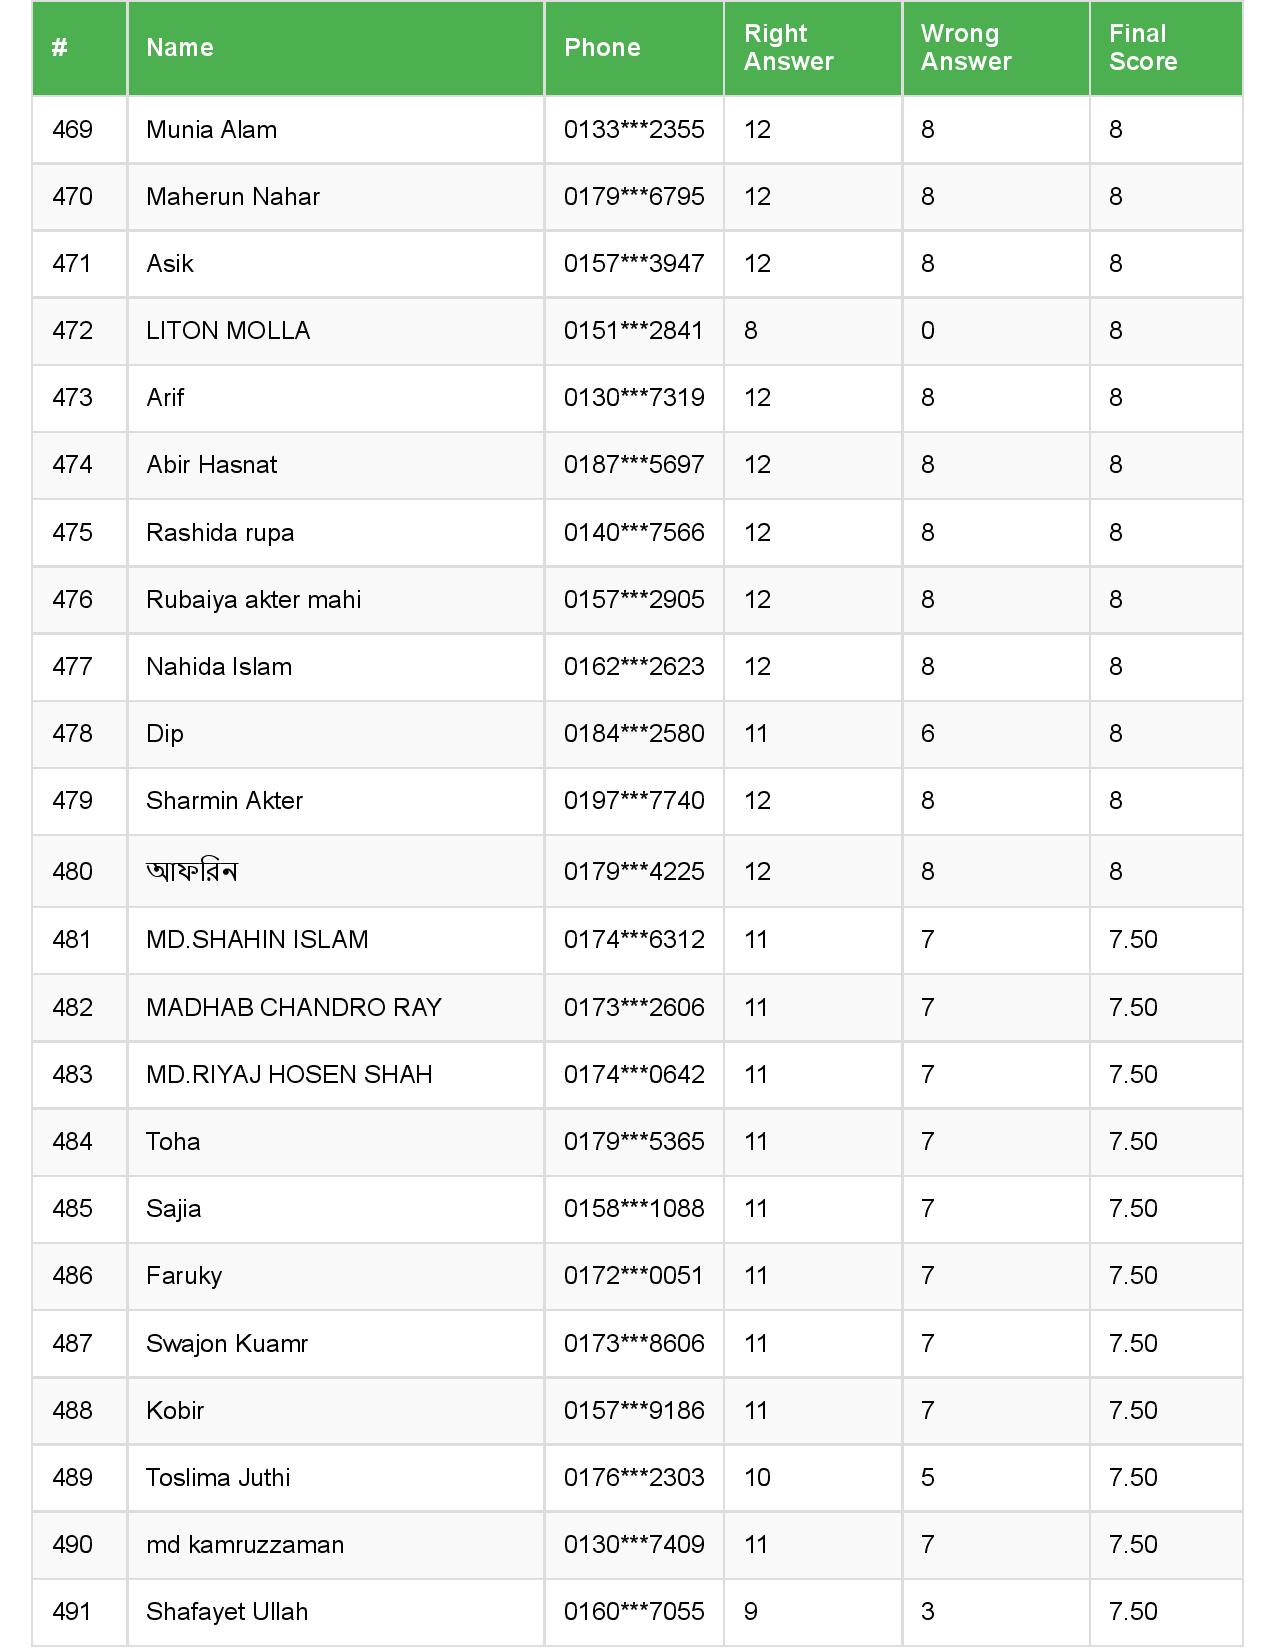Select Toslima Juthi's final score 7.50

[1133, 1478]
